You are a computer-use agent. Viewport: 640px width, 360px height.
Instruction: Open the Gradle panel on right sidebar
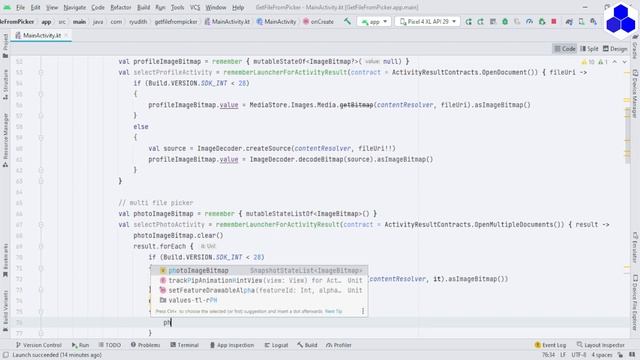click(x=635, y=48)
